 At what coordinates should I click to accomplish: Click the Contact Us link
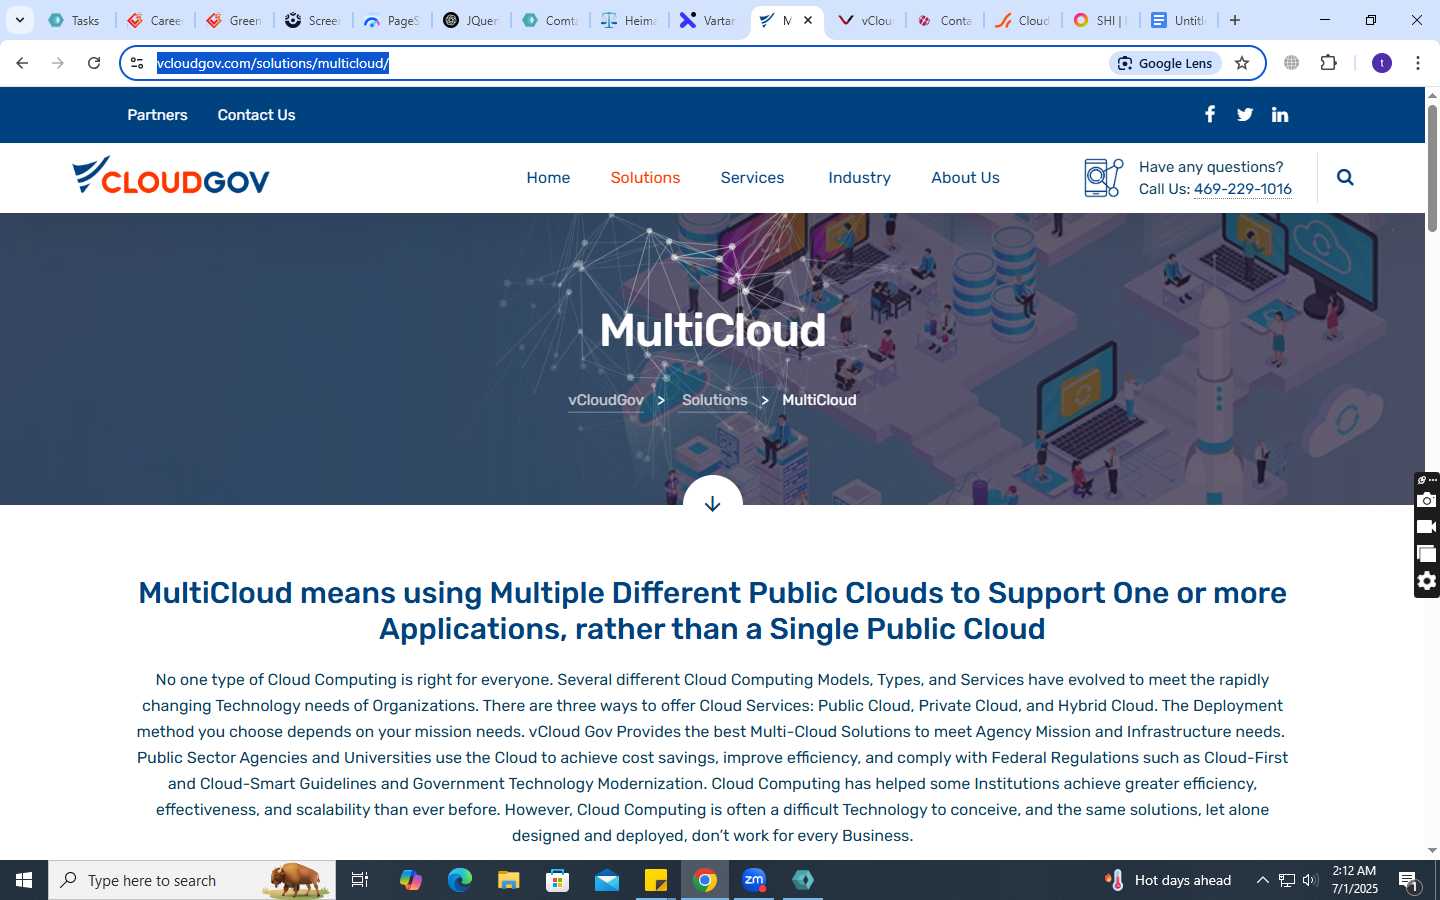(256, 115)
